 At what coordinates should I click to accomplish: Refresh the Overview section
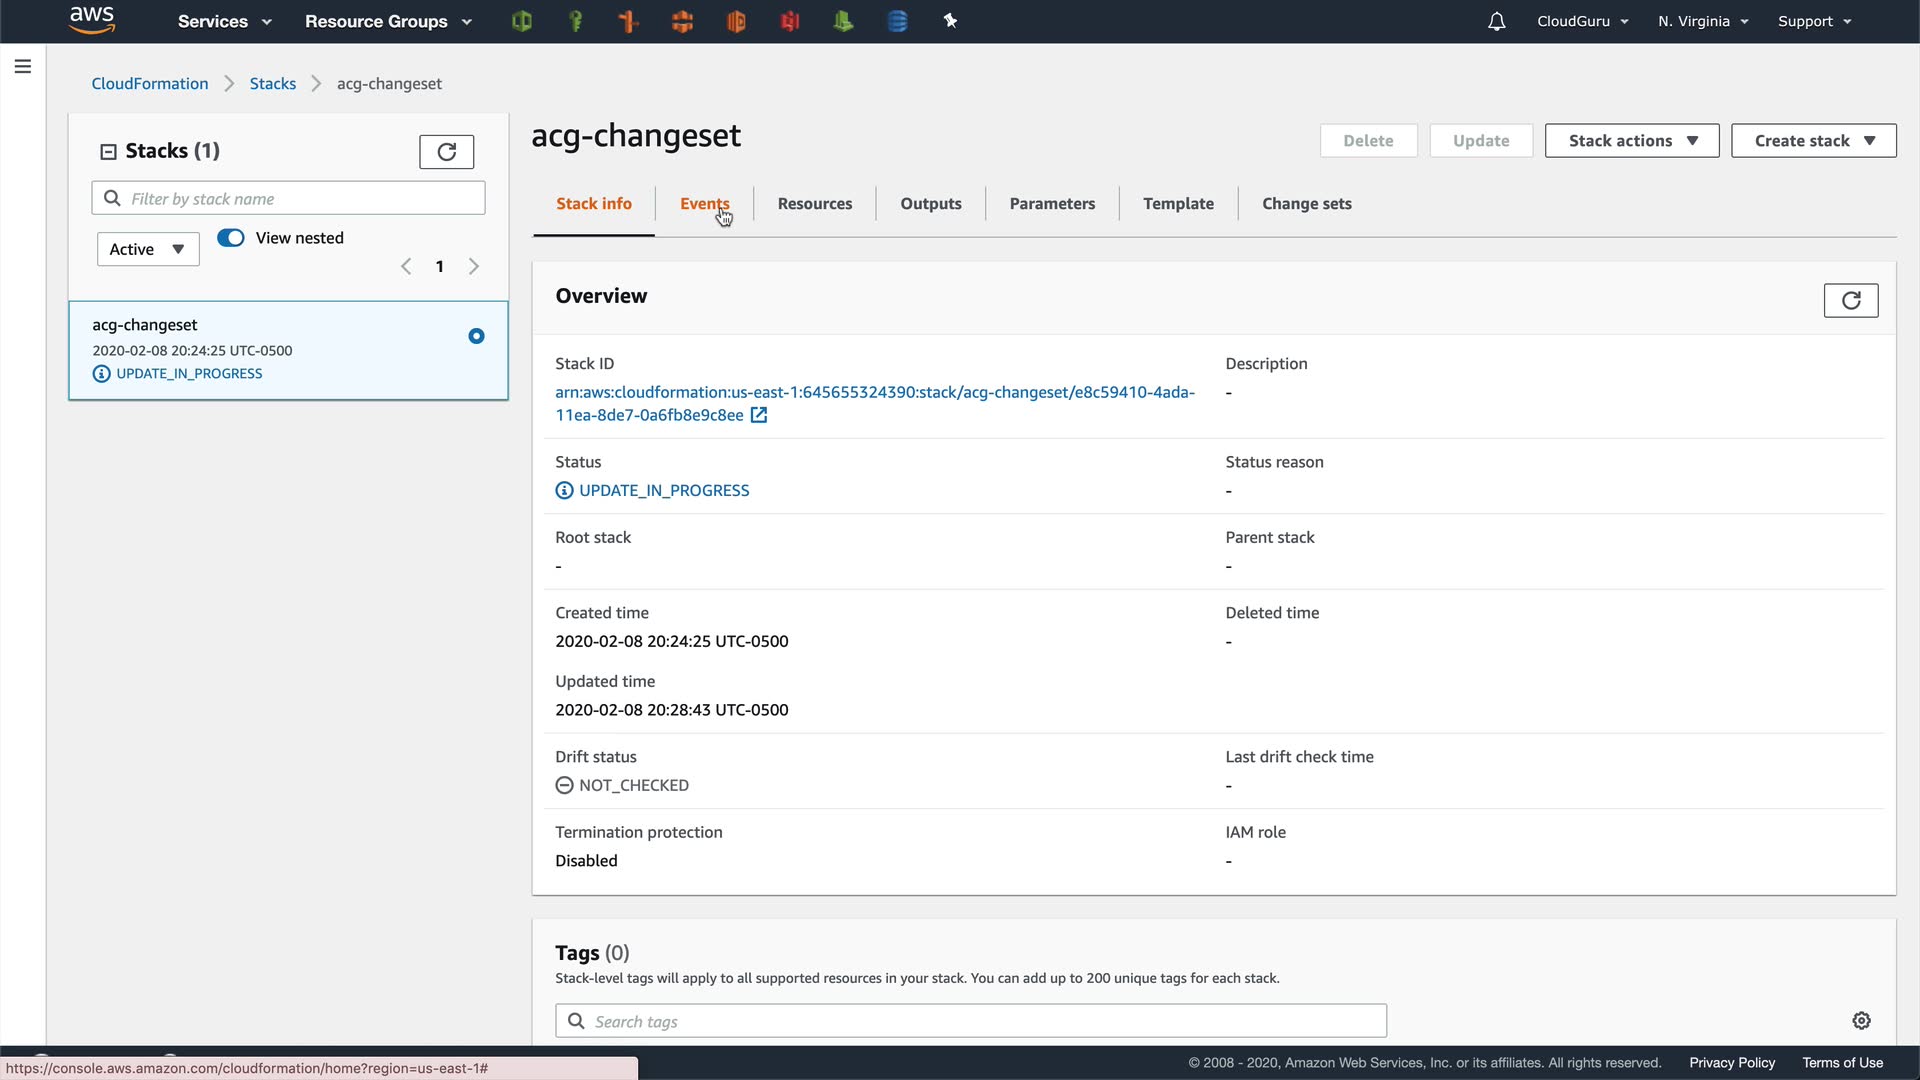[x=1850, y=300]
